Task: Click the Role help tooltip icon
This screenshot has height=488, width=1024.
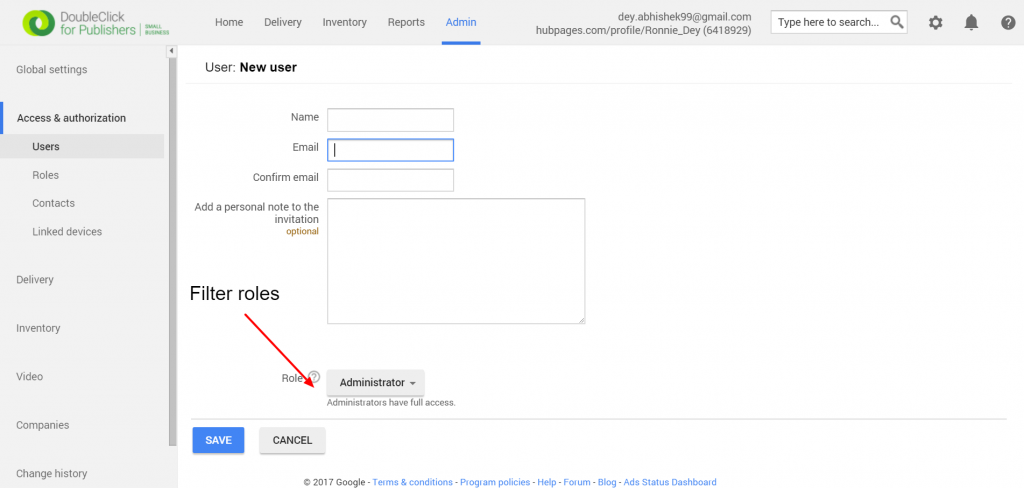Action: pyautogui.click(x=314, y=377)
